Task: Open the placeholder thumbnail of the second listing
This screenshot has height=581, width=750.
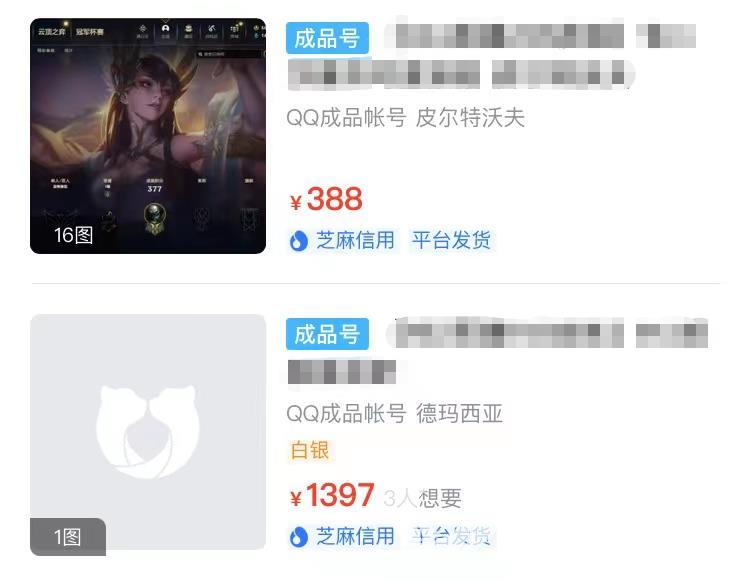Action: pos(148,432)
